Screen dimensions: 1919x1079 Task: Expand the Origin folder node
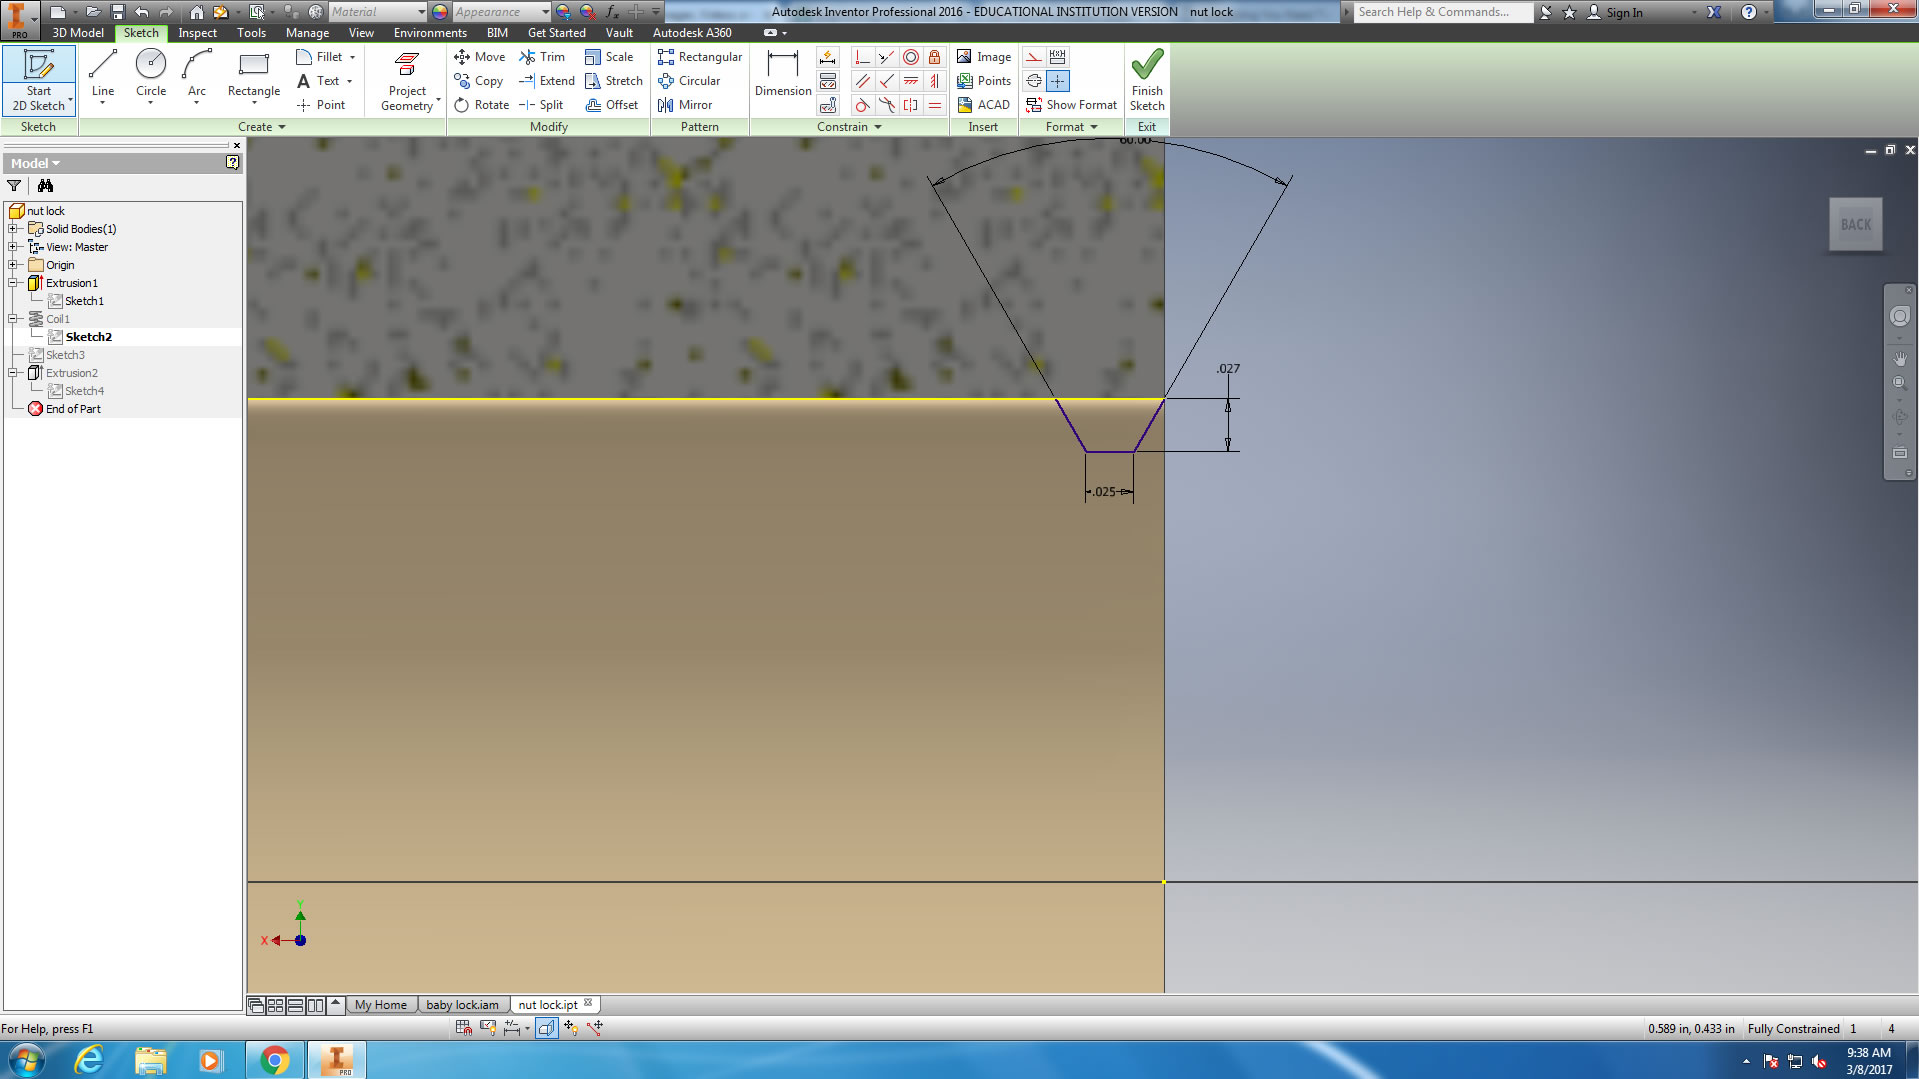click(13, 265)
